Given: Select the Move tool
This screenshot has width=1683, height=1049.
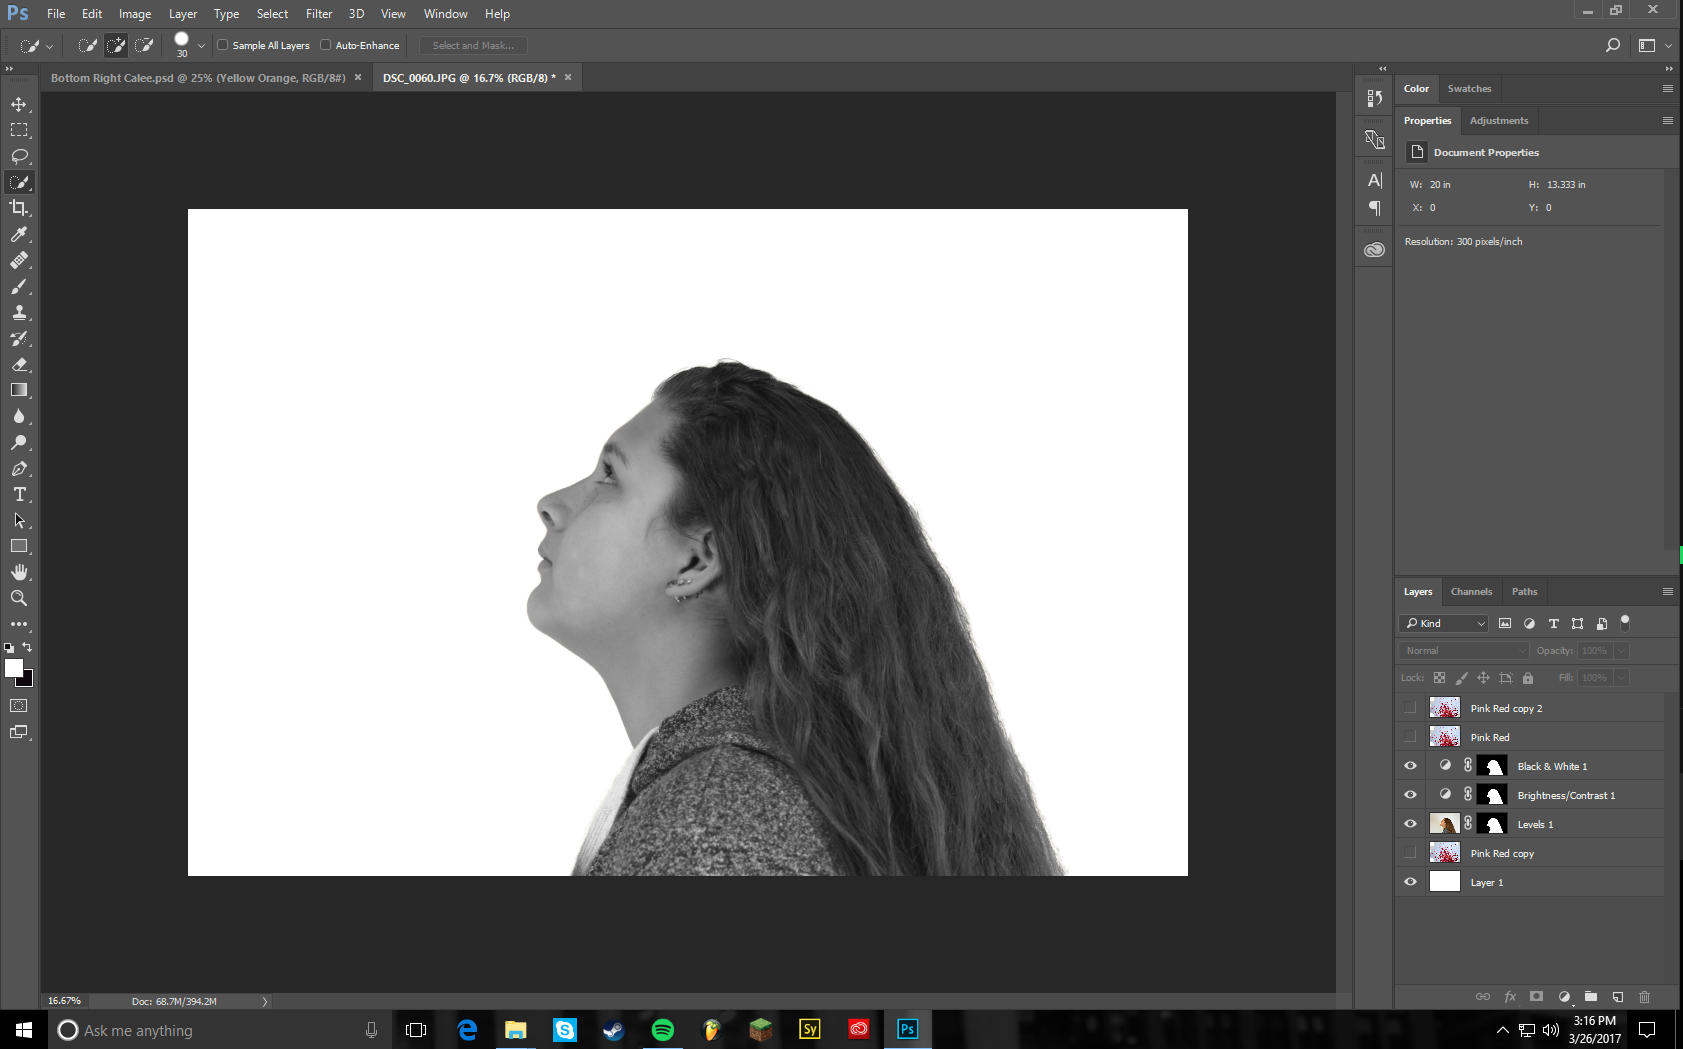Looking at the screenshot, I should point(19,104).
